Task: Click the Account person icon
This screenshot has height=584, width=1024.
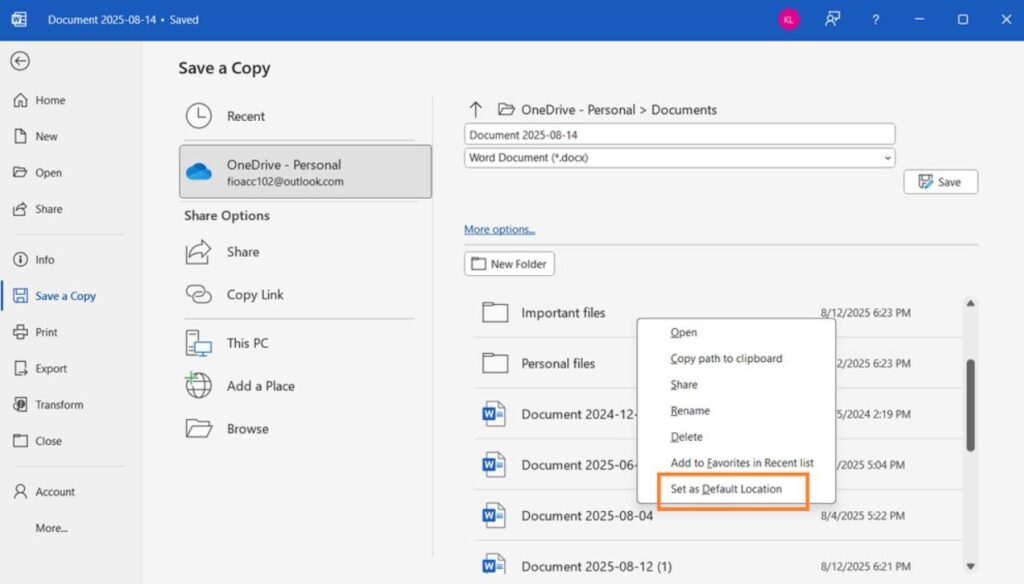Action: [x=20, y=491]
